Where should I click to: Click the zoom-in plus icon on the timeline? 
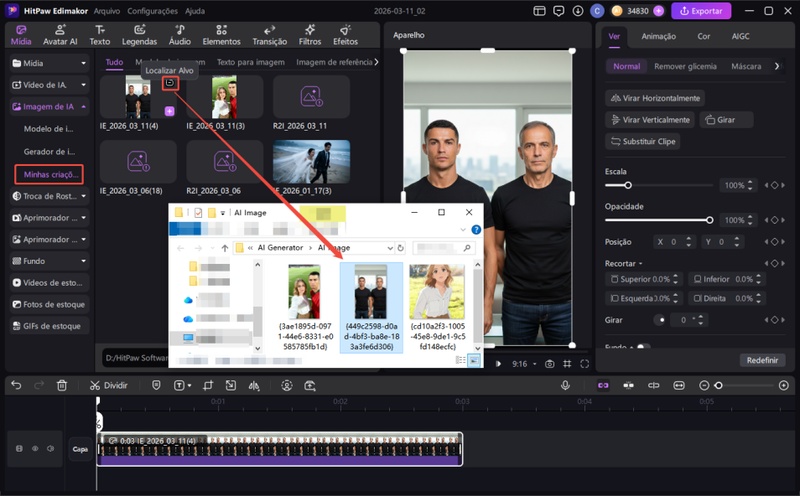pyautogui.click(x=783, y=385)
